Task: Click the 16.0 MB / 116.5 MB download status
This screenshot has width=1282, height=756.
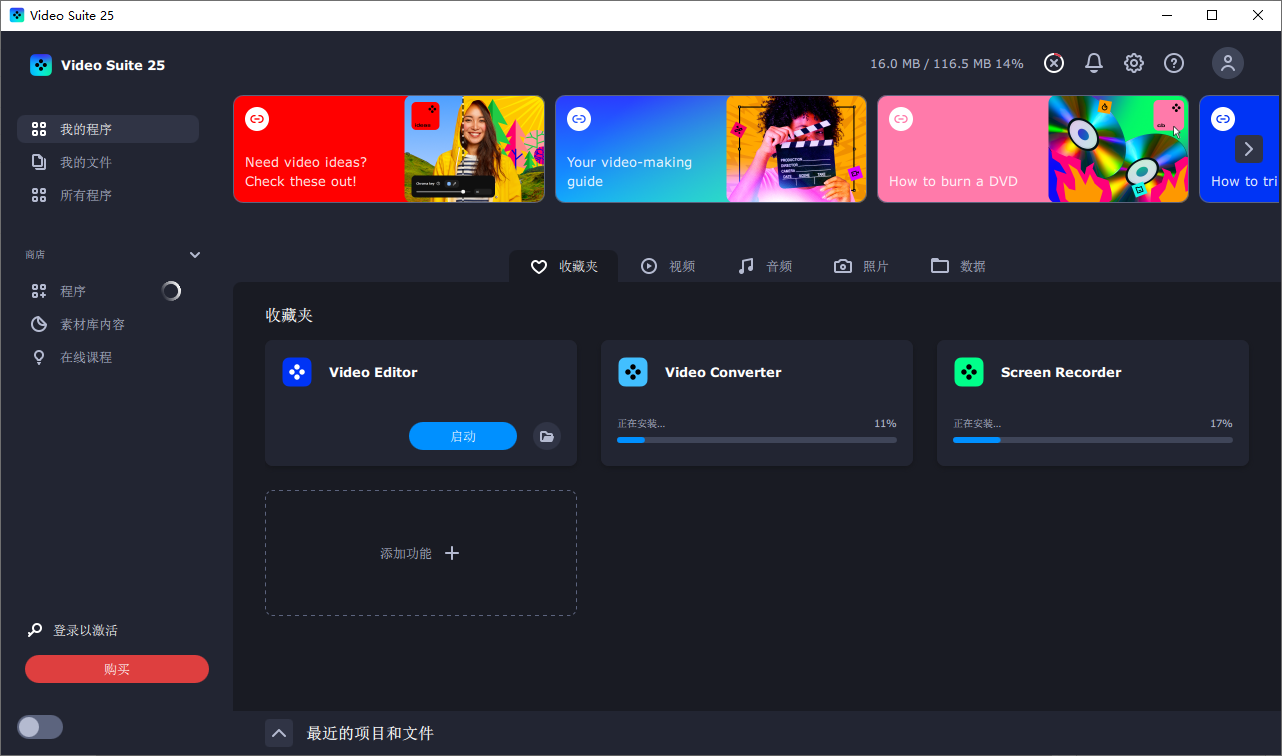Action: 946,64
